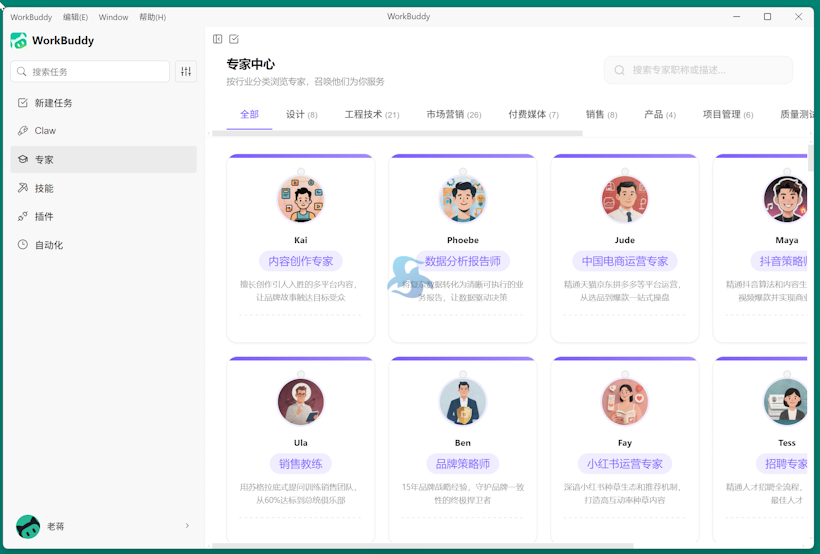Open the Window menu
This screenshot has width=820, height=554.
coord(113,17)
